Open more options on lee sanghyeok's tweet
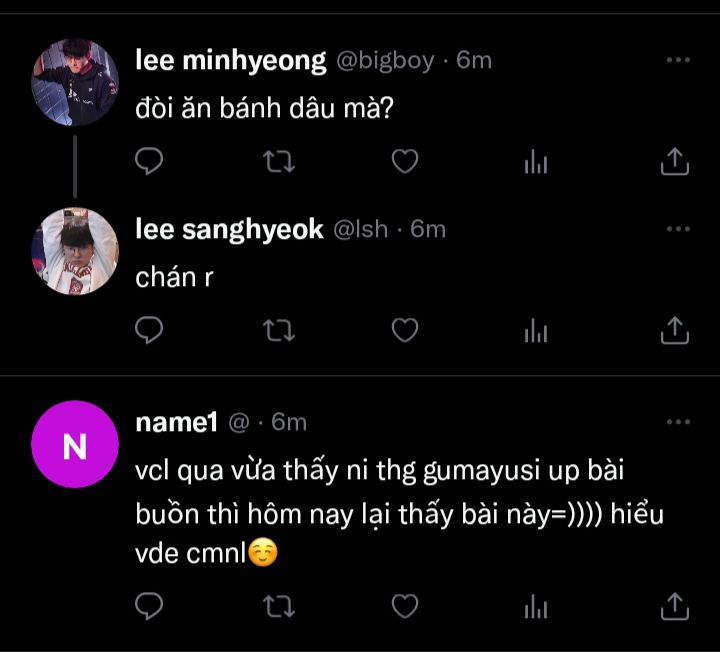The height and width of the screenshot is (652, 720). pyautogui.click(x=678, y=229)
